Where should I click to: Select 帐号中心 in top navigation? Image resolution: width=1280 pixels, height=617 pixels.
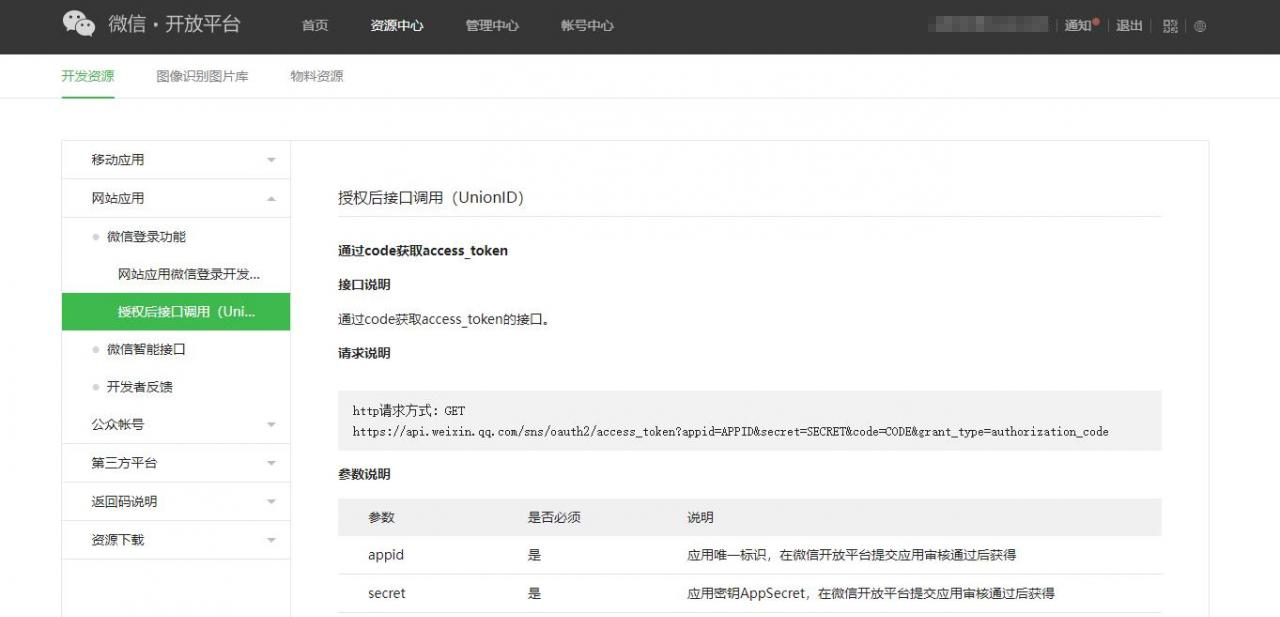click(x=587, y=26)
